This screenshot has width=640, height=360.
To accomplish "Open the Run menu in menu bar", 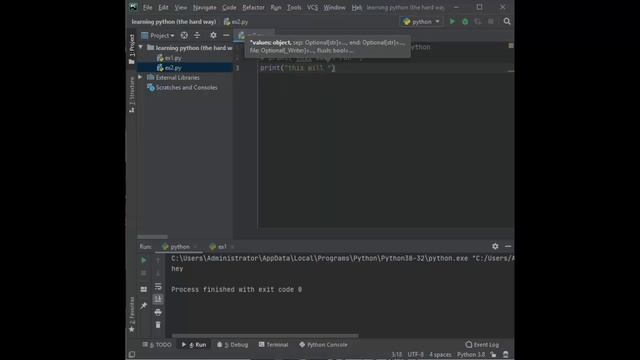I will pyautogui.click(x=276, y=7).
